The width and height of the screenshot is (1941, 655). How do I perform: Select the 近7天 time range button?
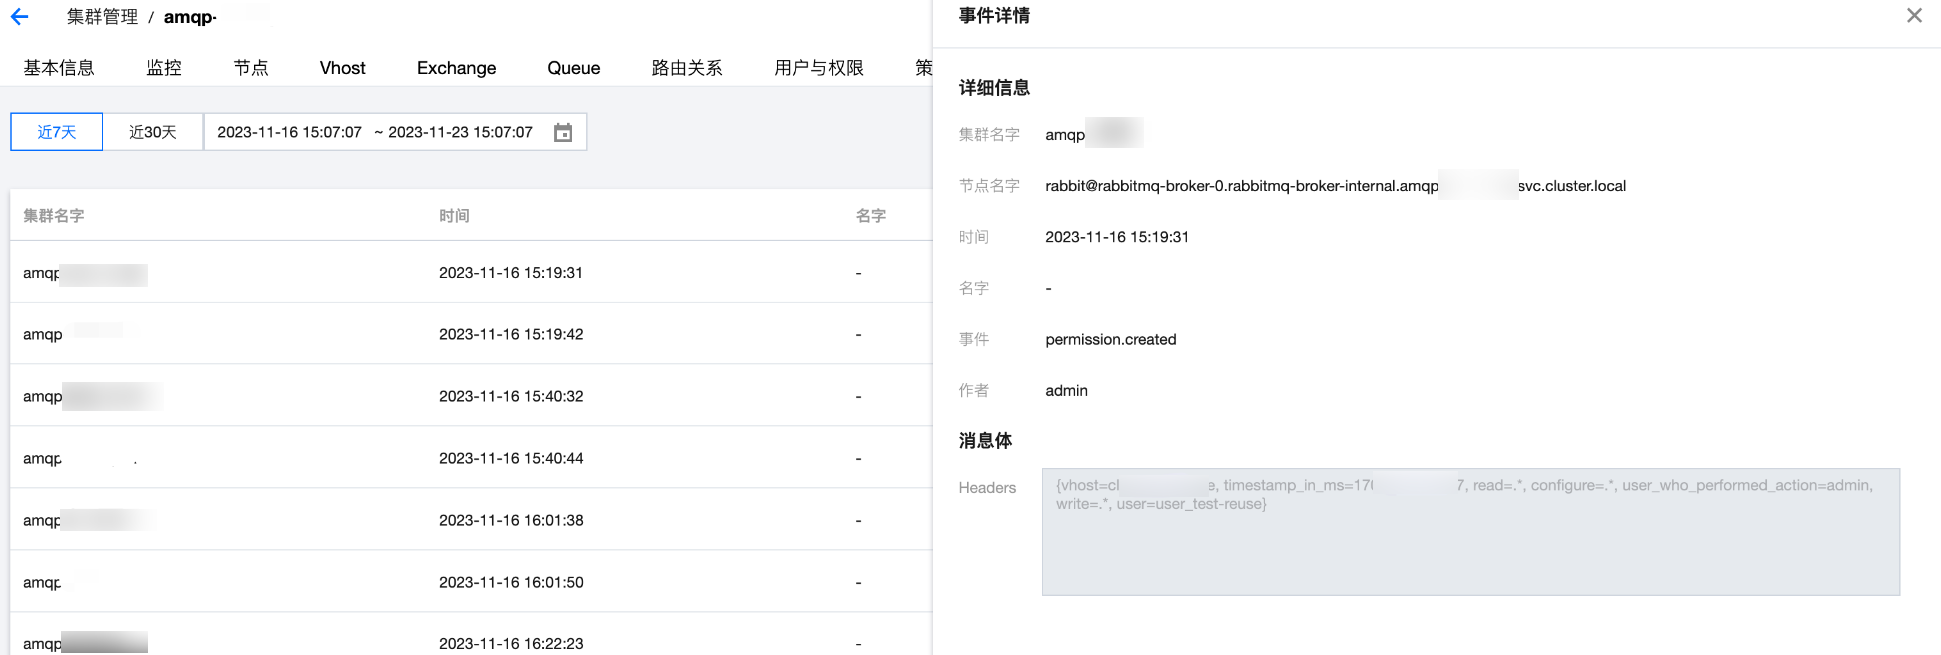(57, 132)
